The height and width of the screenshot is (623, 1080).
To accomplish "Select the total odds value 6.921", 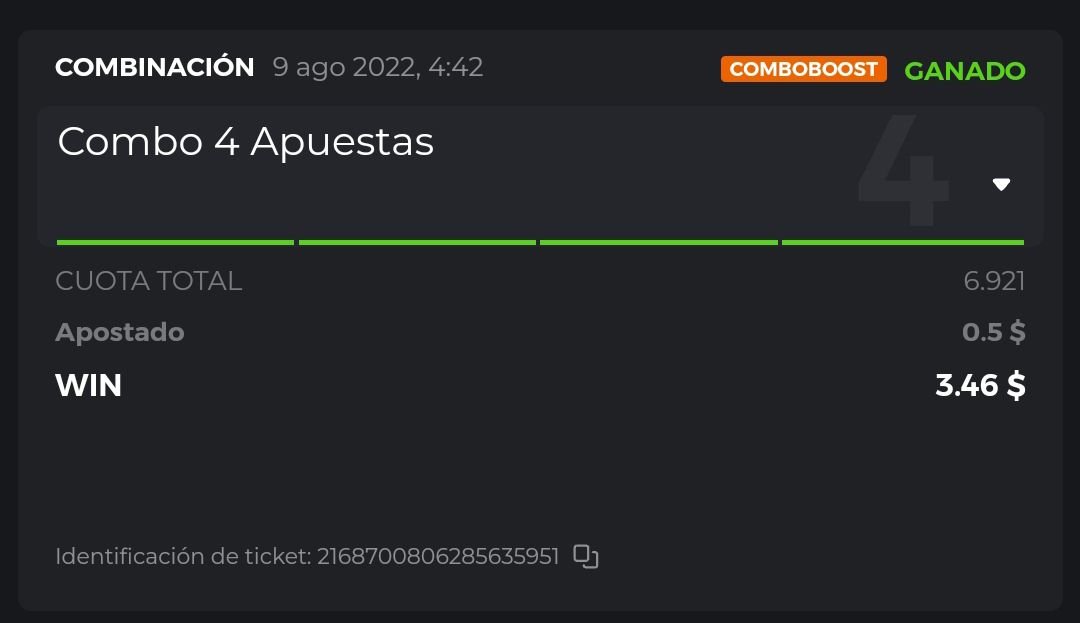I will pos(994,281).
